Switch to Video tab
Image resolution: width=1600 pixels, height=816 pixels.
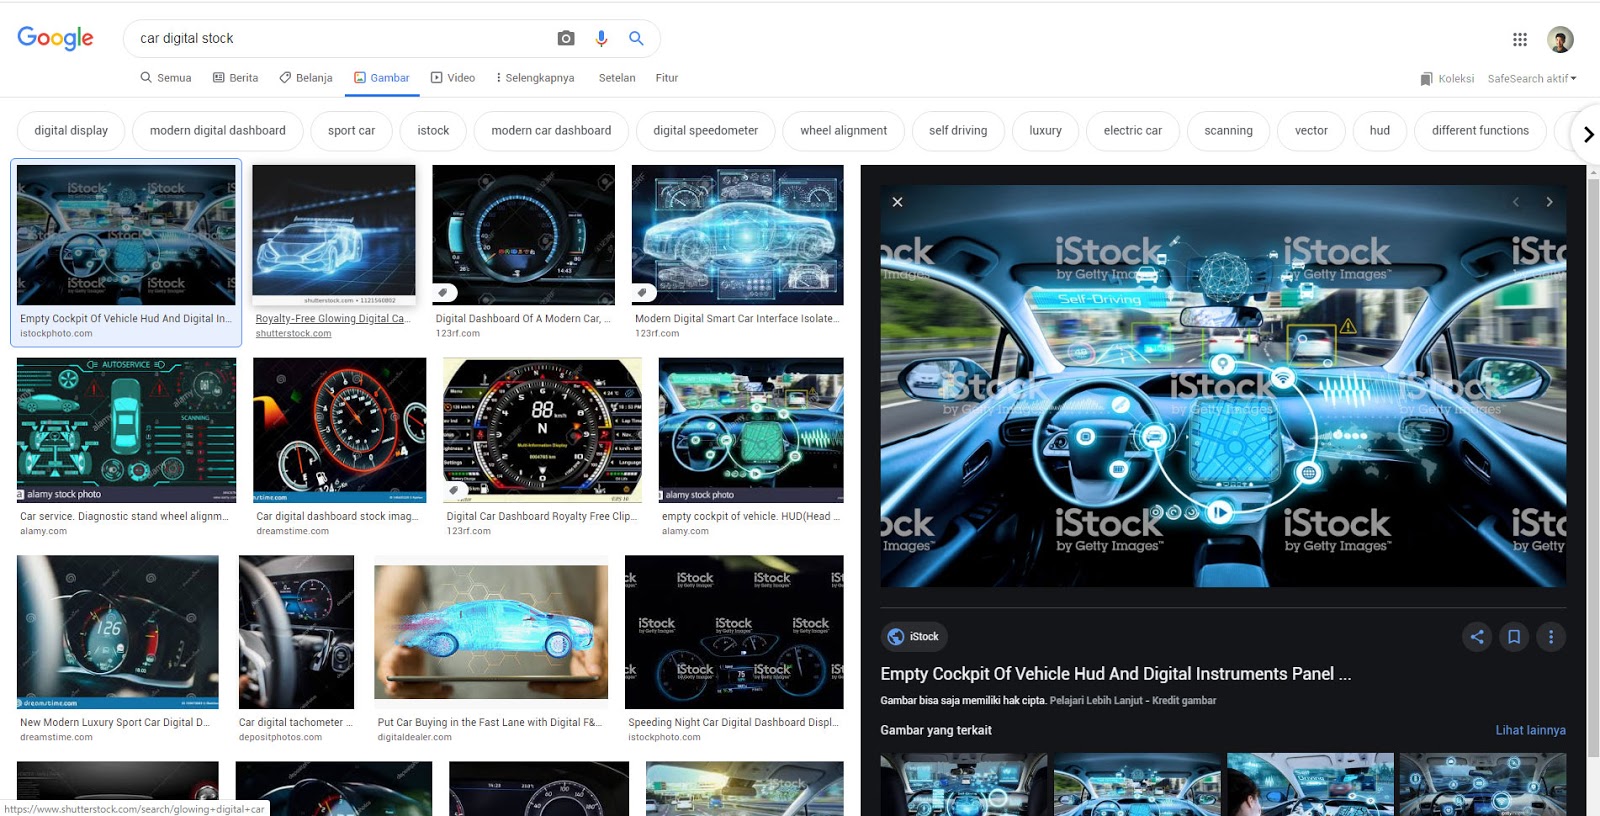pyautogui.click(x=453, y=78)
